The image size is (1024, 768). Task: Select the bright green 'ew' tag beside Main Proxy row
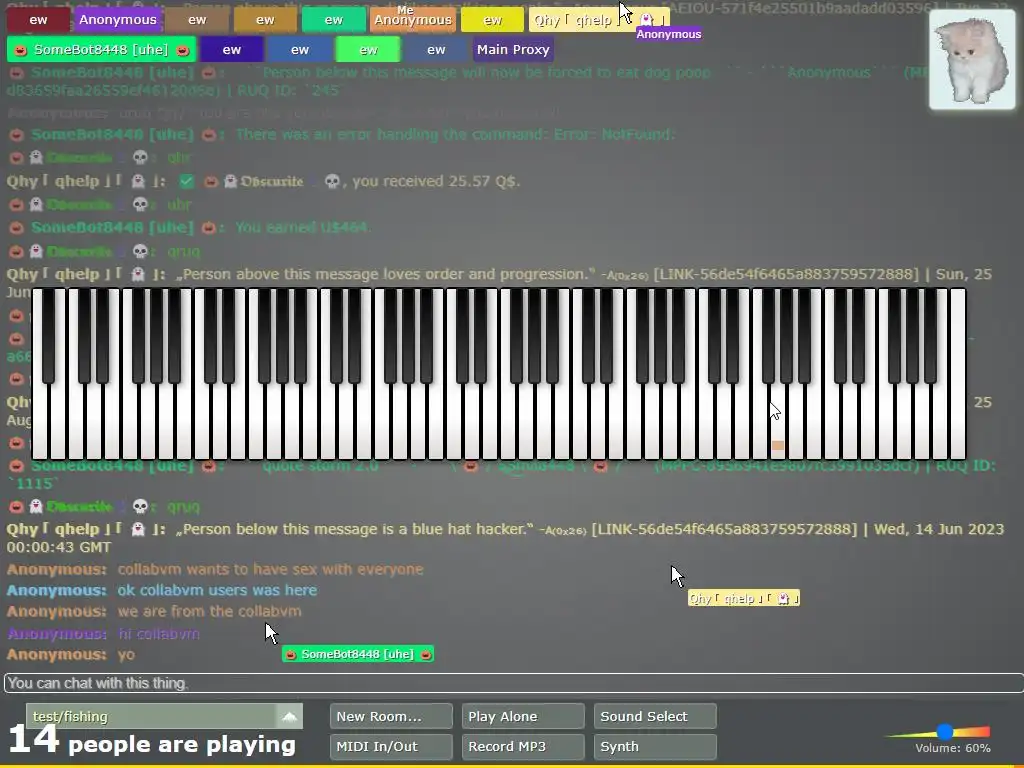click(368, 50)
